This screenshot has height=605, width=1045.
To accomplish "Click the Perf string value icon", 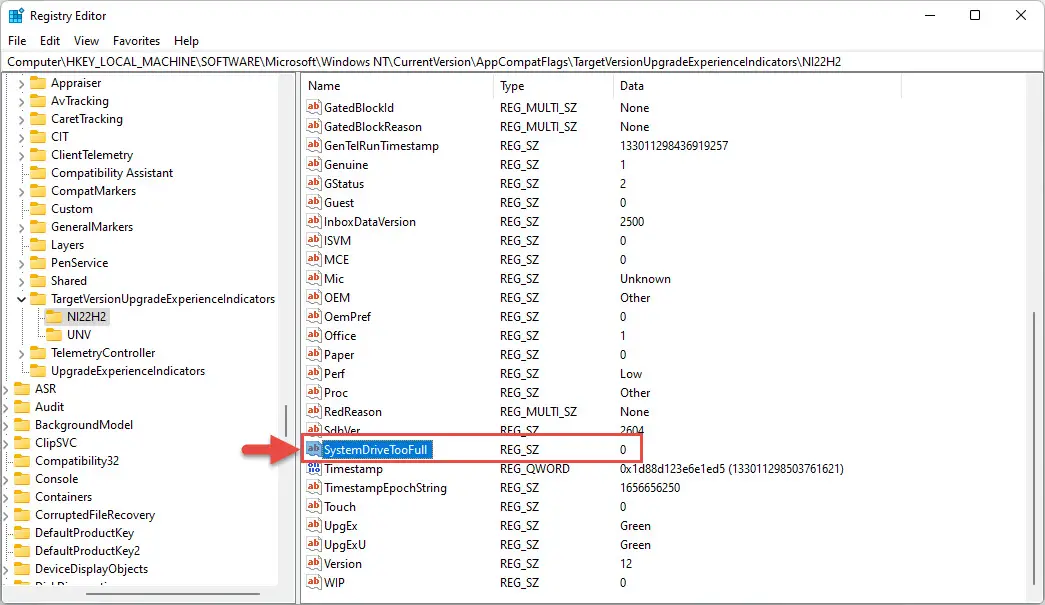I will point(314,373).
